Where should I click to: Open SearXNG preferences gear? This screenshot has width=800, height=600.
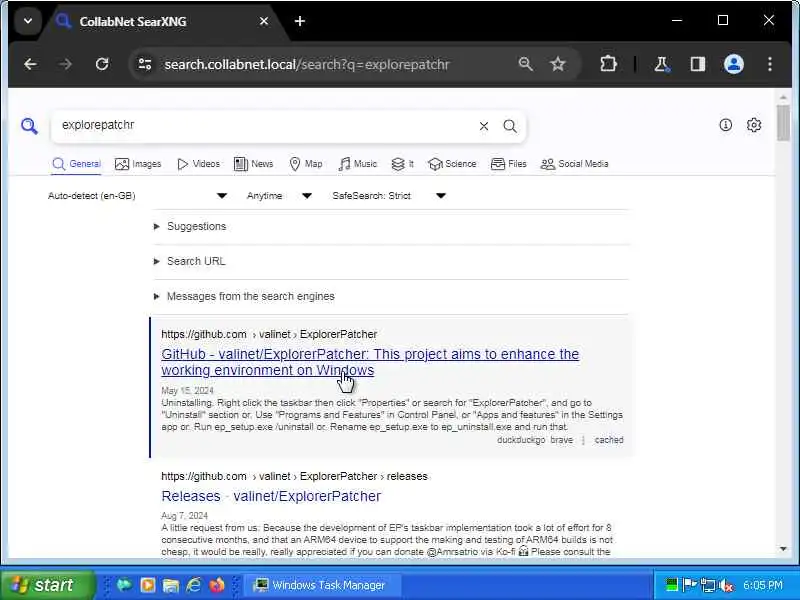tap(754, 125)
